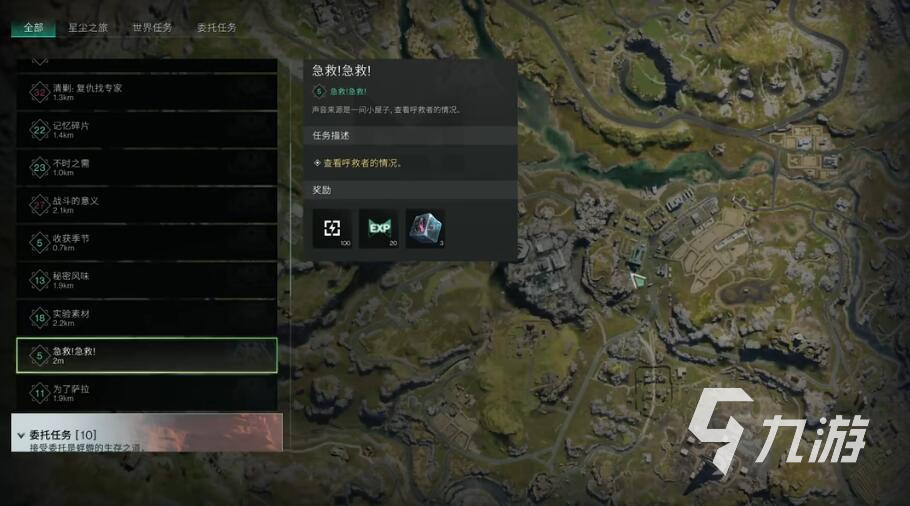Click the level 32 quest diamond icon
Viewport: 910px width, 506px height.
[39, 92]
